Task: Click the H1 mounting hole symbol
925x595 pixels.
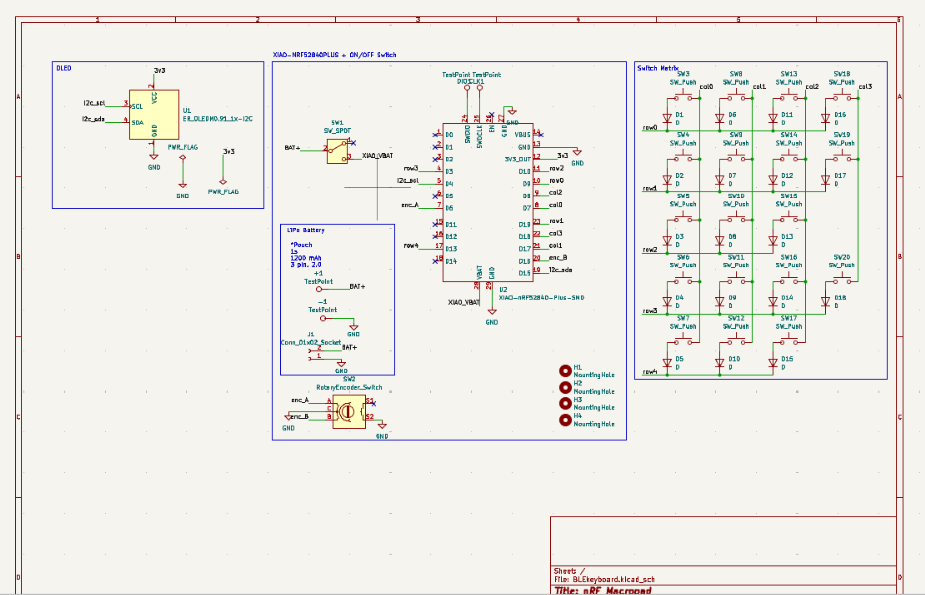Action: click(565, 371)
